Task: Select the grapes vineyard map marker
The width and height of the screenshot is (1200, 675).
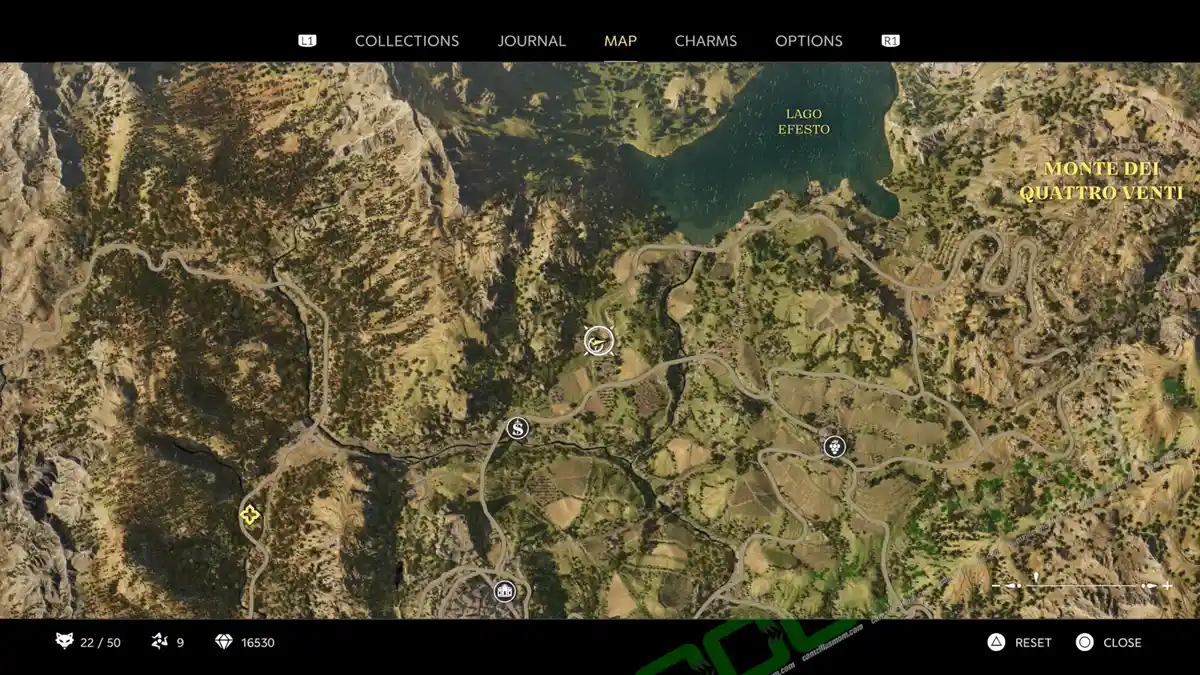Action: pos(834,446)
